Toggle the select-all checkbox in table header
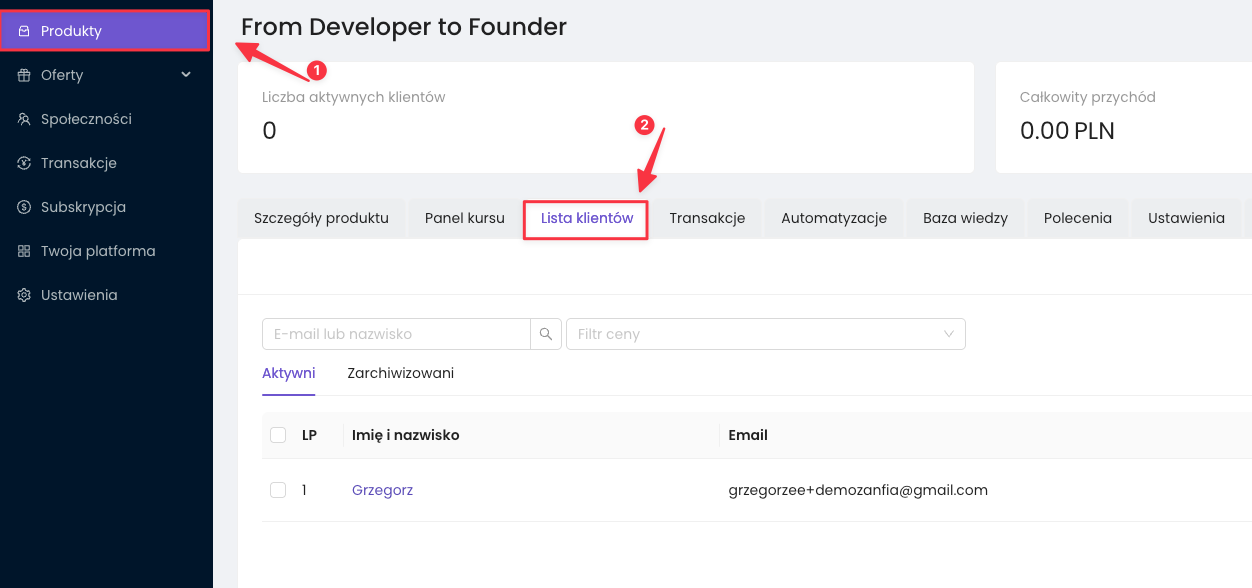The image size is (1252, 588). pos(278,435)
